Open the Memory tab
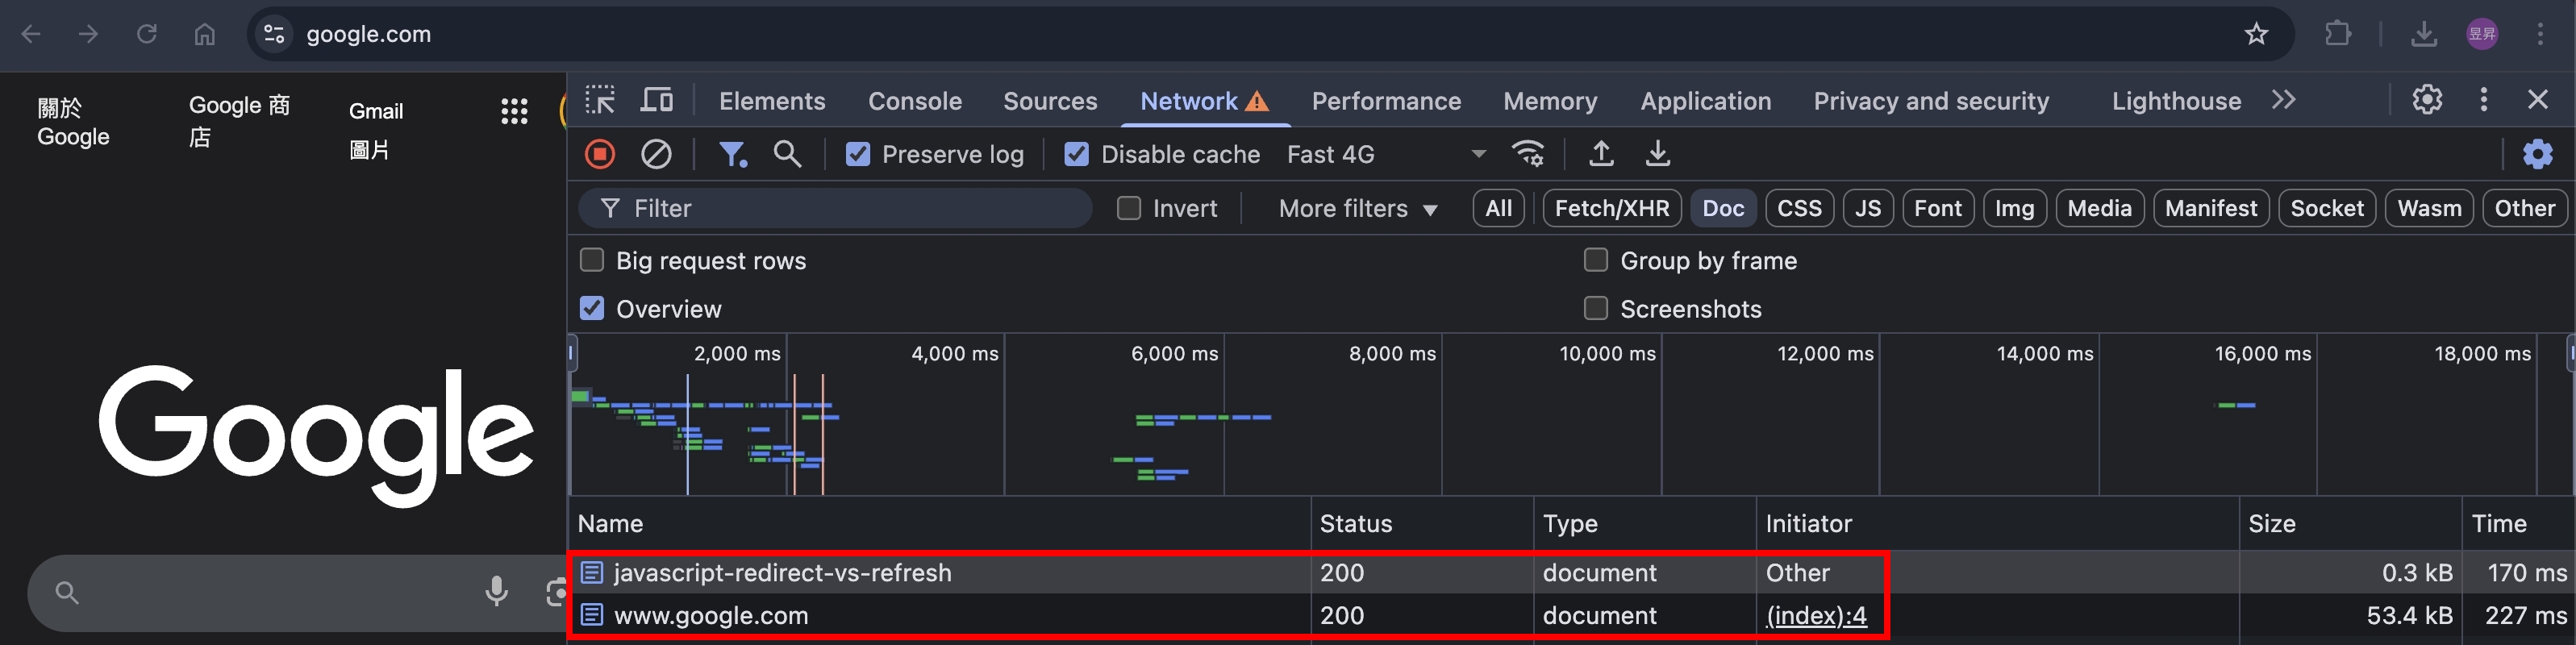The width and height of the screenshot is (2576, 645). coord(1550,101)
